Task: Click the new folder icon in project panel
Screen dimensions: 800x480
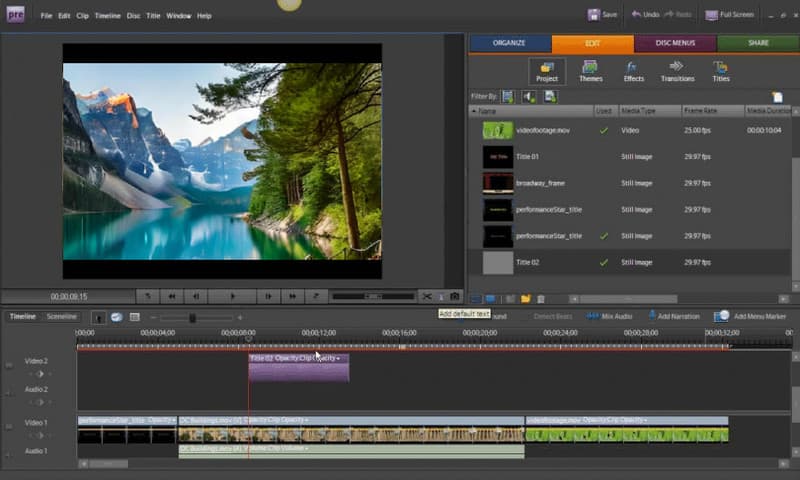Action: pos(525,298)
